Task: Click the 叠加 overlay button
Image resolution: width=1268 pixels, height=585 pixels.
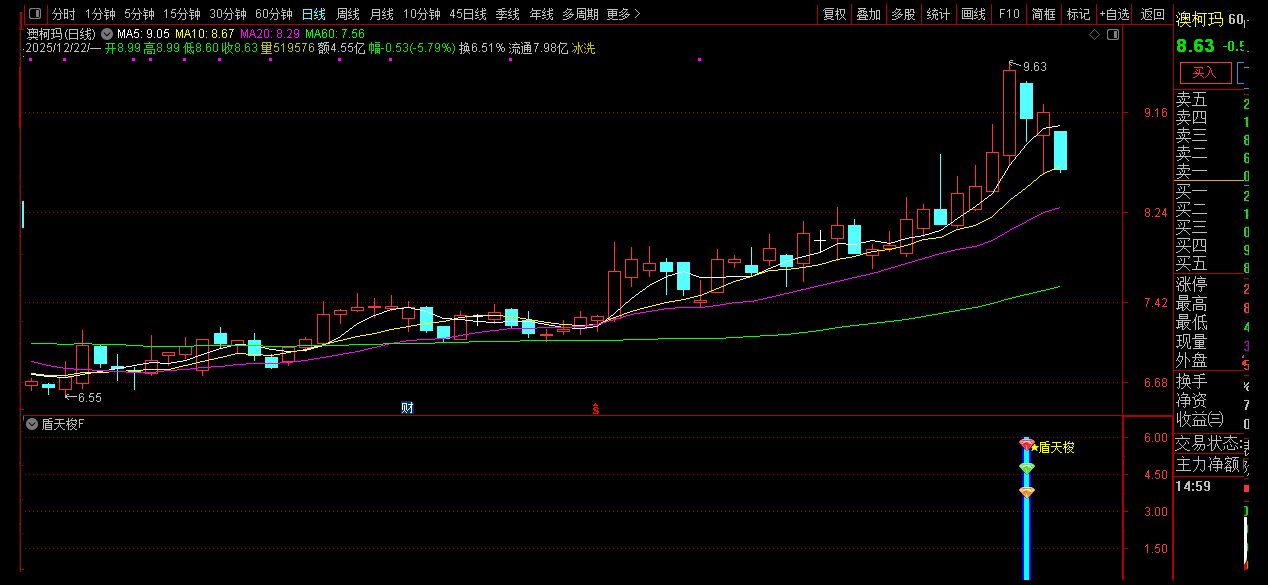Action: click(868, 14)
